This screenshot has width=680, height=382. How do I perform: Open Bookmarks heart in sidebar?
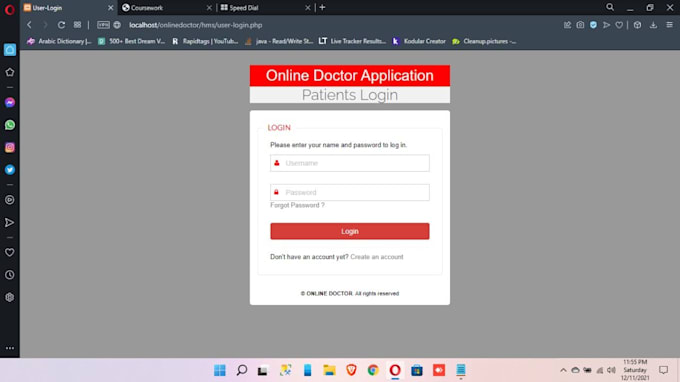click(10, 252)
